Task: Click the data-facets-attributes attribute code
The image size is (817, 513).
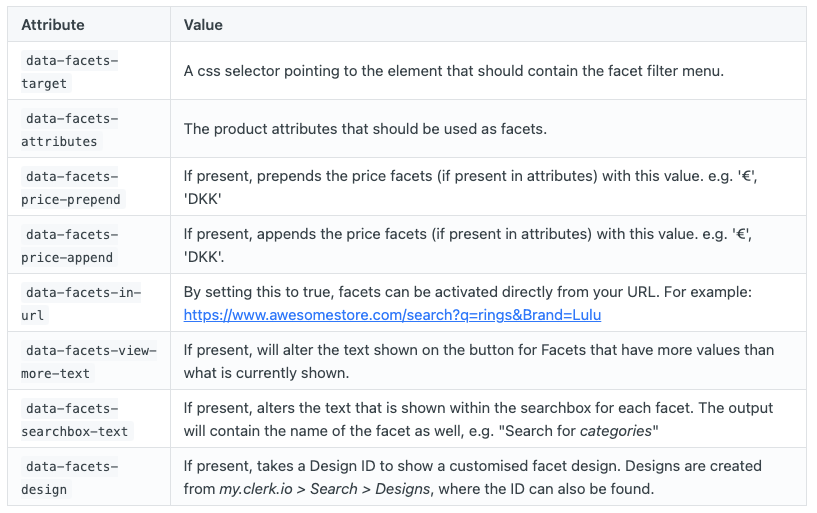Action: click(x=70, y=130)
